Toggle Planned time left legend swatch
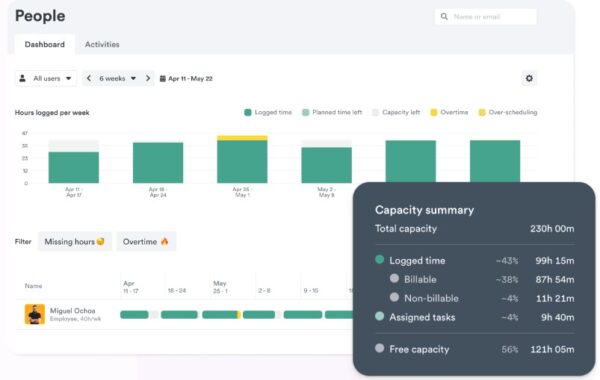The image size is (600, 380). tap(305, 113)
